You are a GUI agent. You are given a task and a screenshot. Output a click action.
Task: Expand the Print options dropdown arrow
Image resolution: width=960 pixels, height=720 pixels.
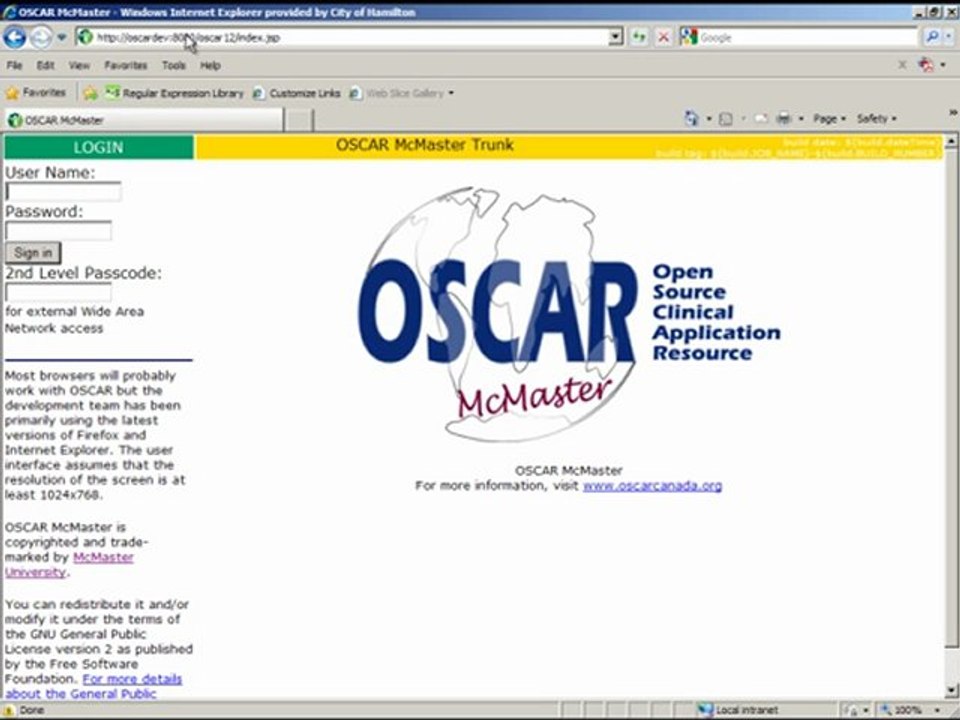(x=801, y=119)
